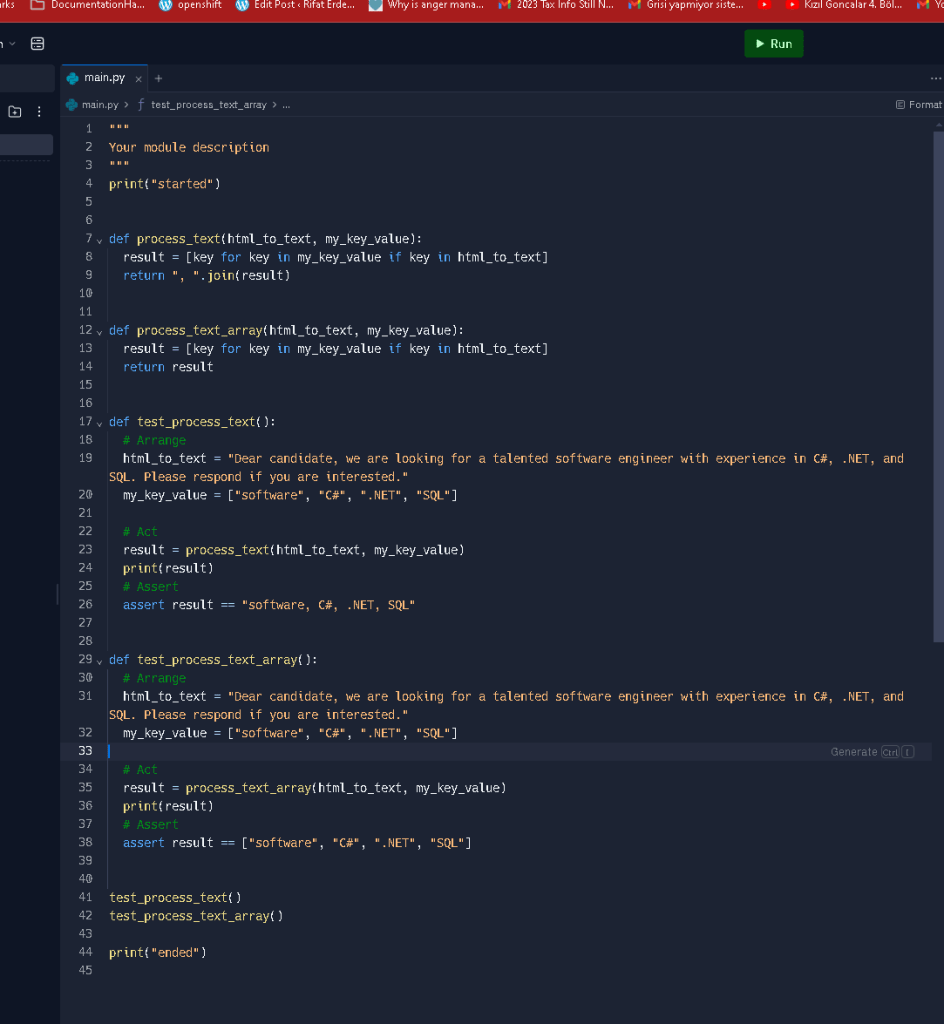Select the highlighted file row in the sidebar

point(26,144)
